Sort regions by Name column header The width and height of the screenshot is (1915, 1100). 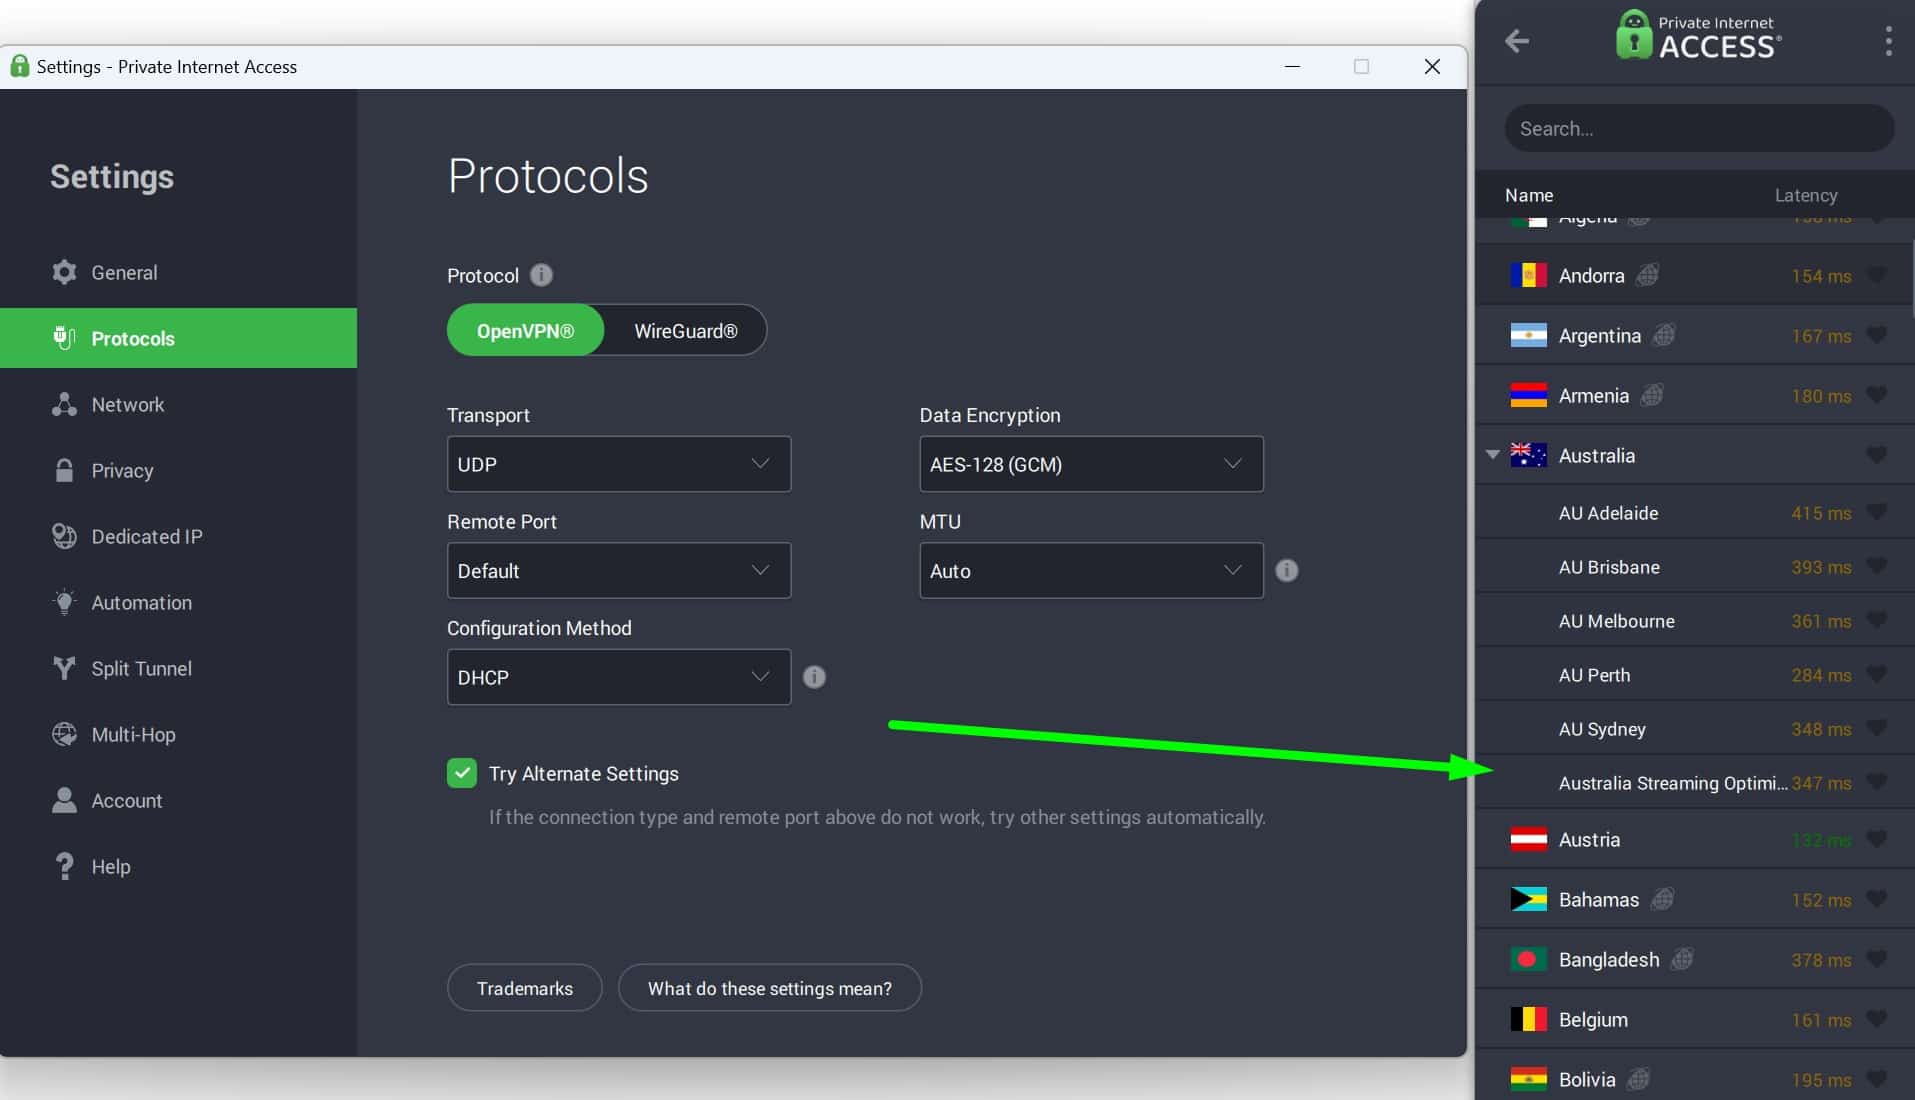(1529, 195)
